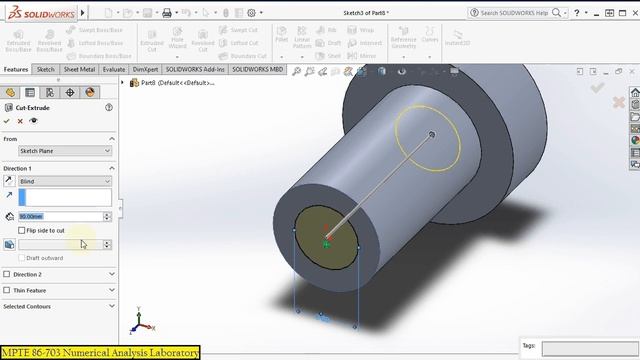Screen dimensions: 640x360
Task: Open the SOLIDWORKS Resources home icon
Action: tap(635, 93)
